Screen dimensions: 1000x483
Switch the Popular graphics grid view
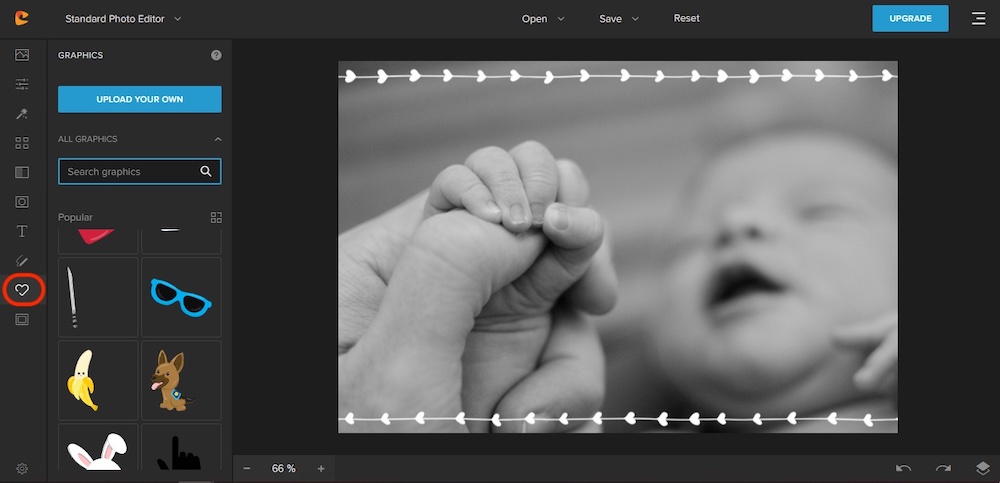216,218
